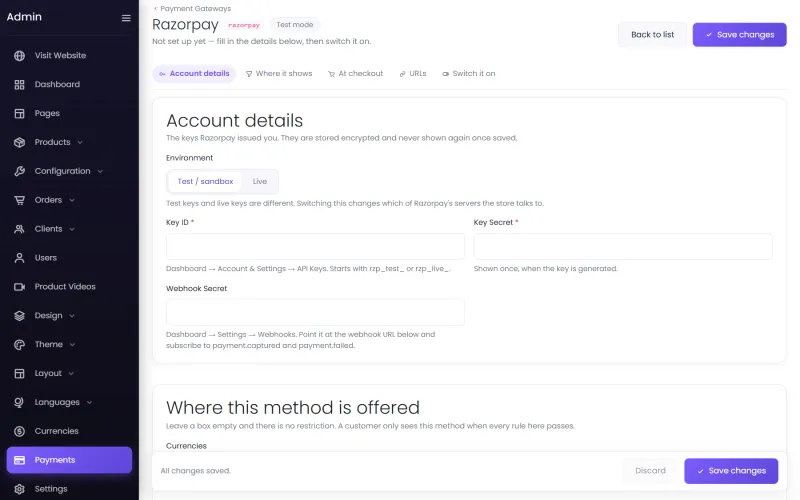This screenshot has height=500, width=800.
Task: Go to the Switch it on tab
Action: 469,73
